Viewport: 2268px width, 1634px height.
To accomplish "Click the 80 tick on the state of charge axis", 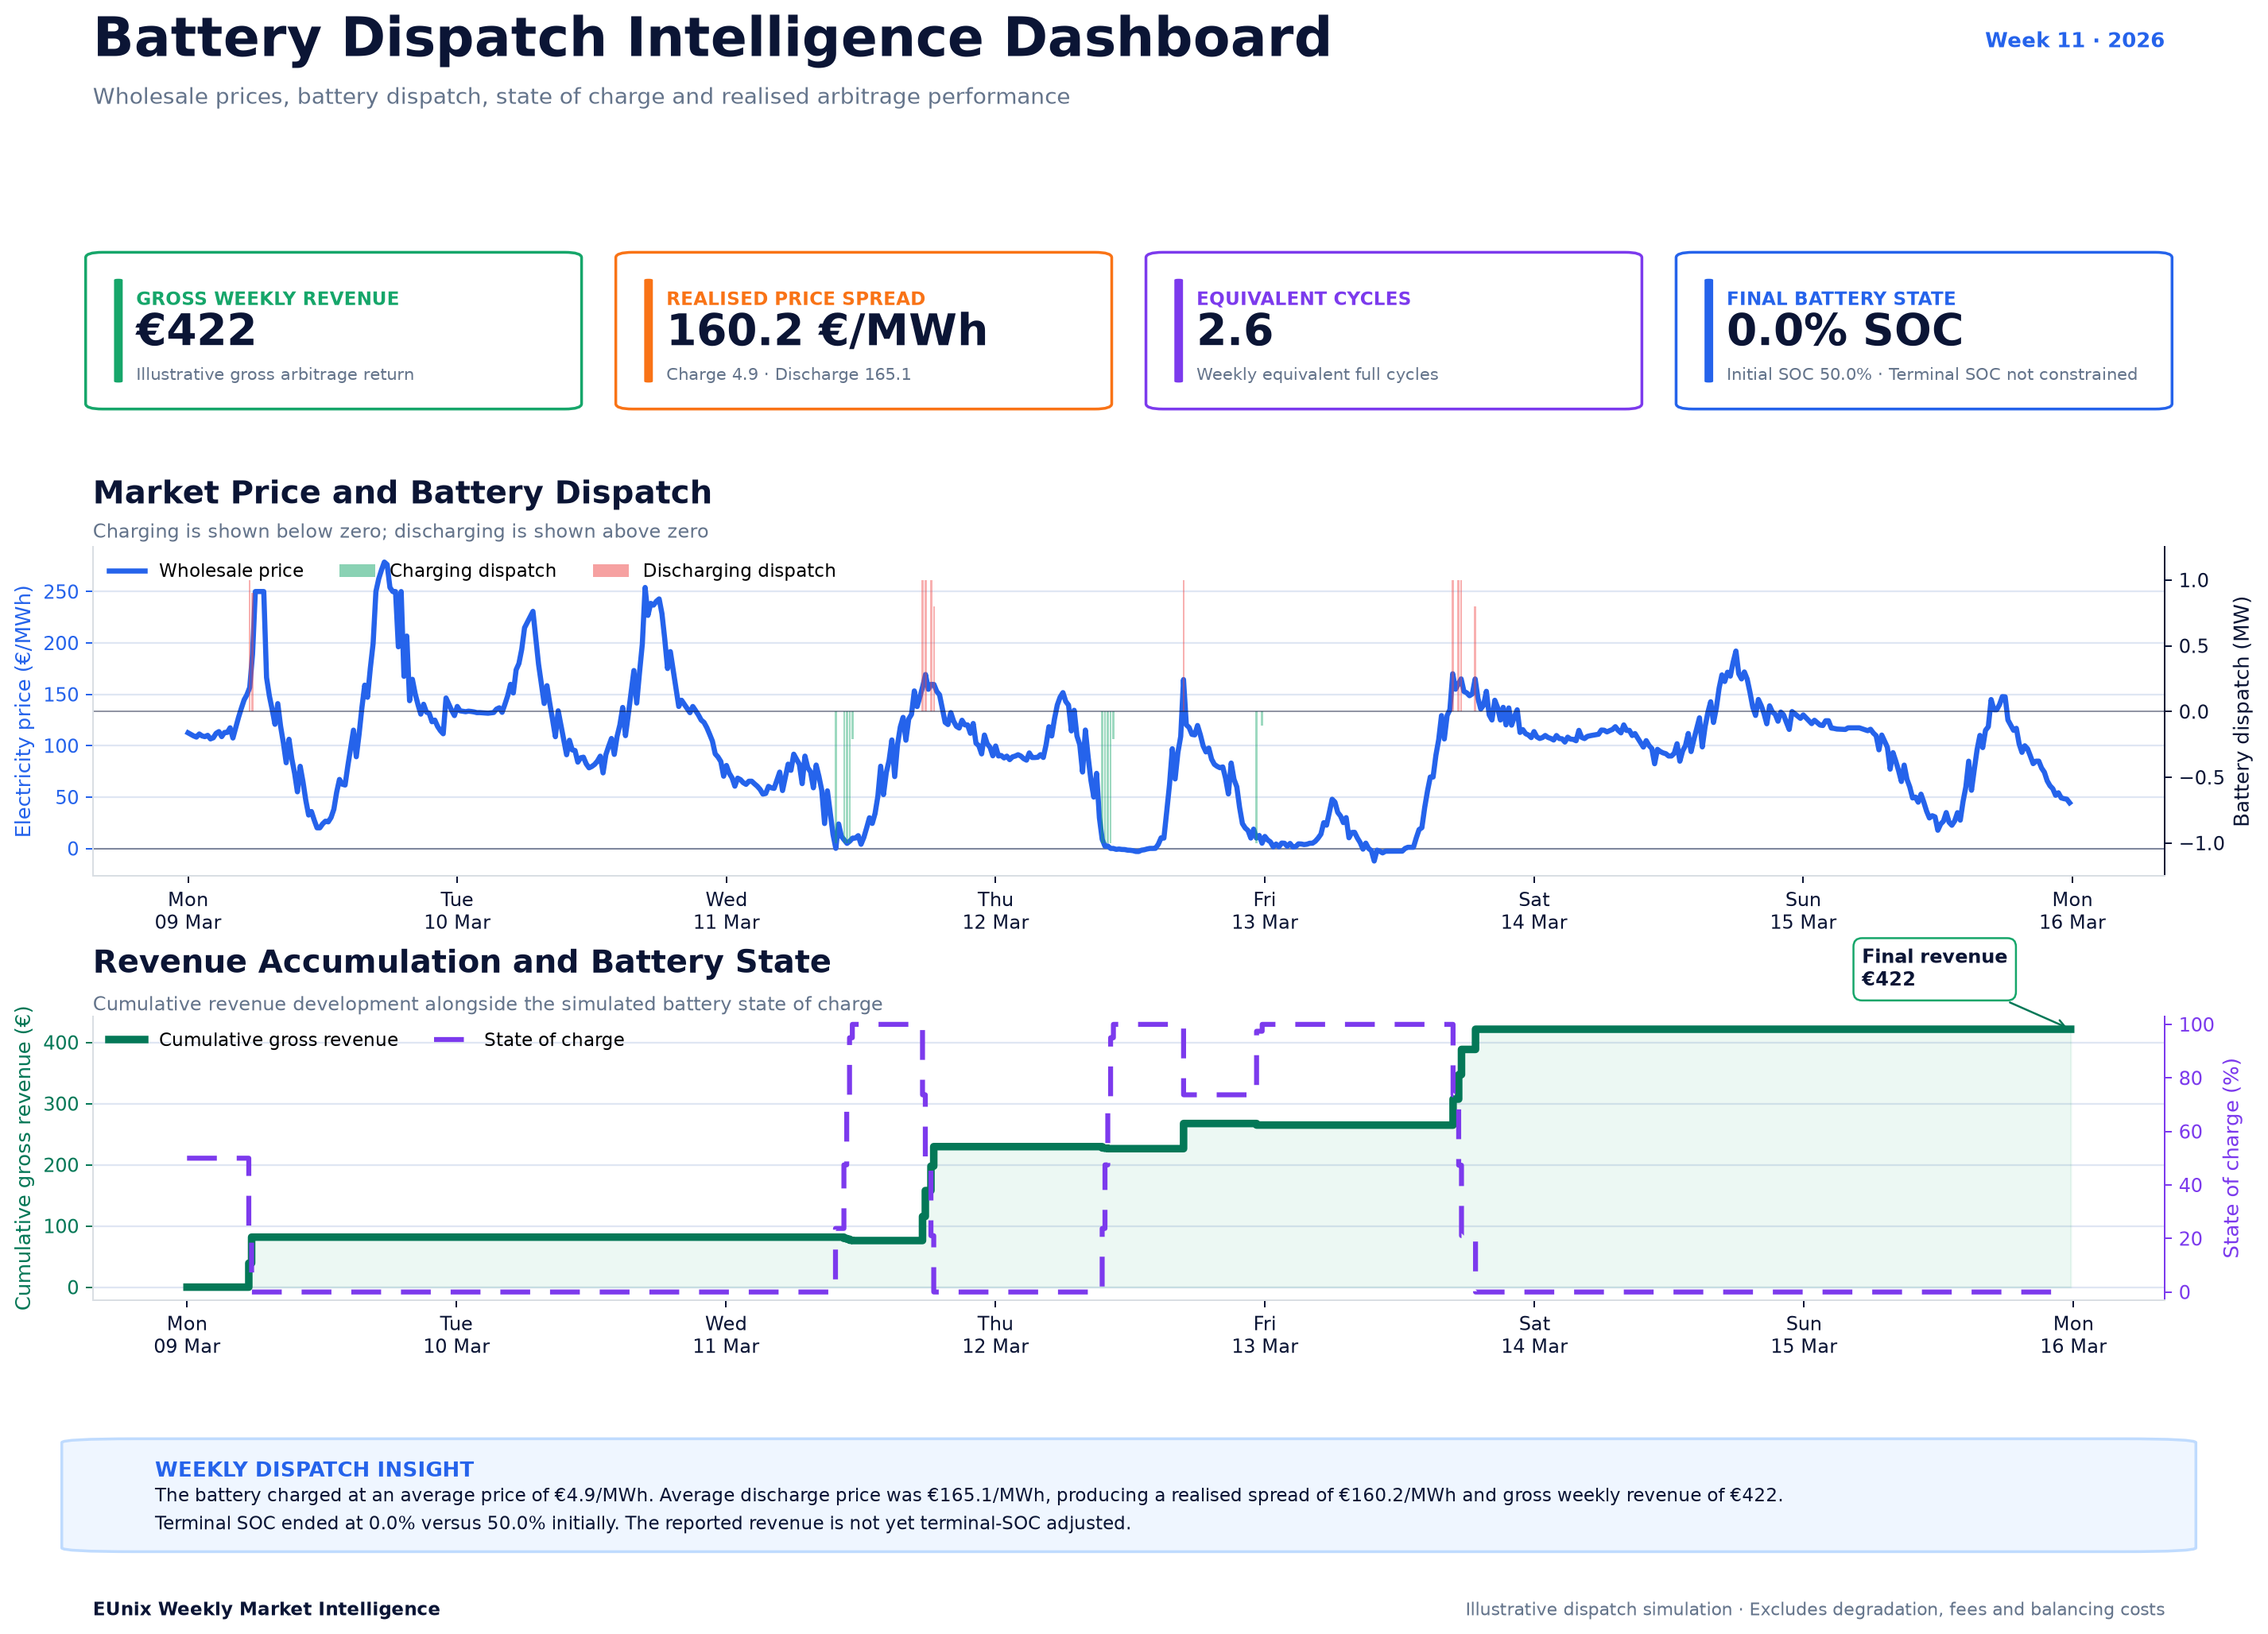I will (2190, 1078).
